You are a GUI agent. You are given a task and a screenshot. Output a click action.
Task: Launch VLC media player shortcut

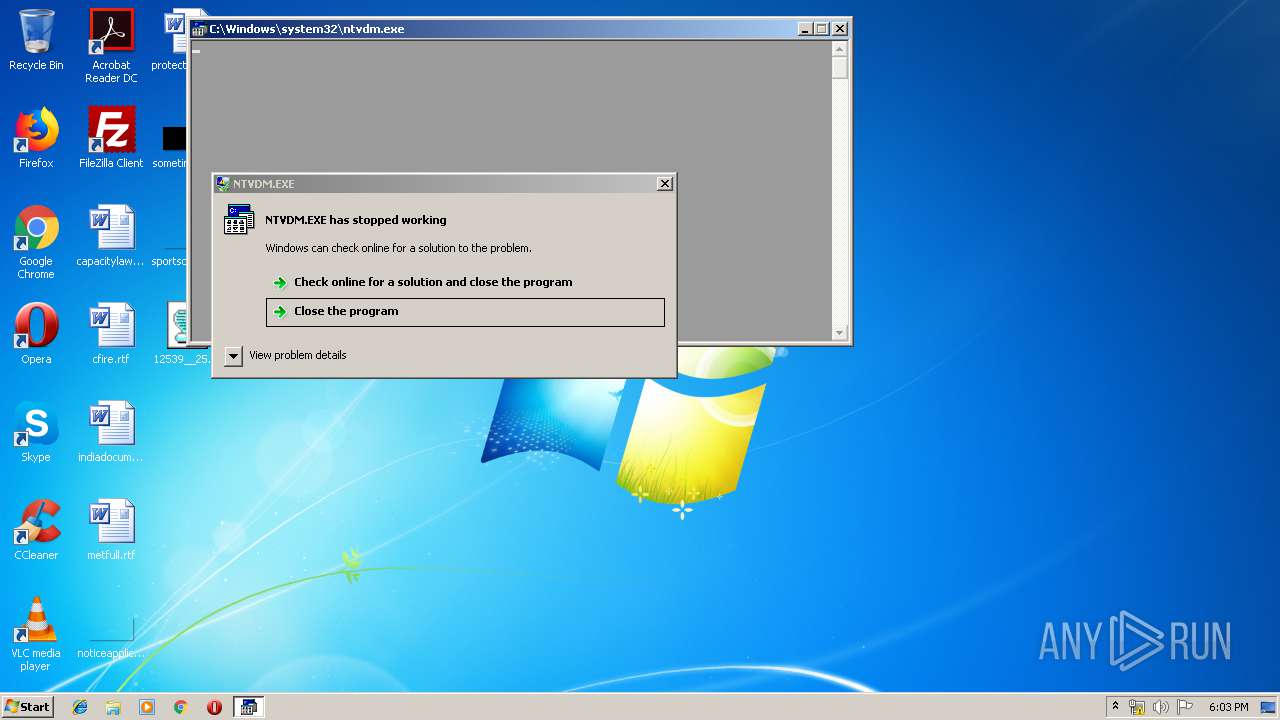[36, 634]
